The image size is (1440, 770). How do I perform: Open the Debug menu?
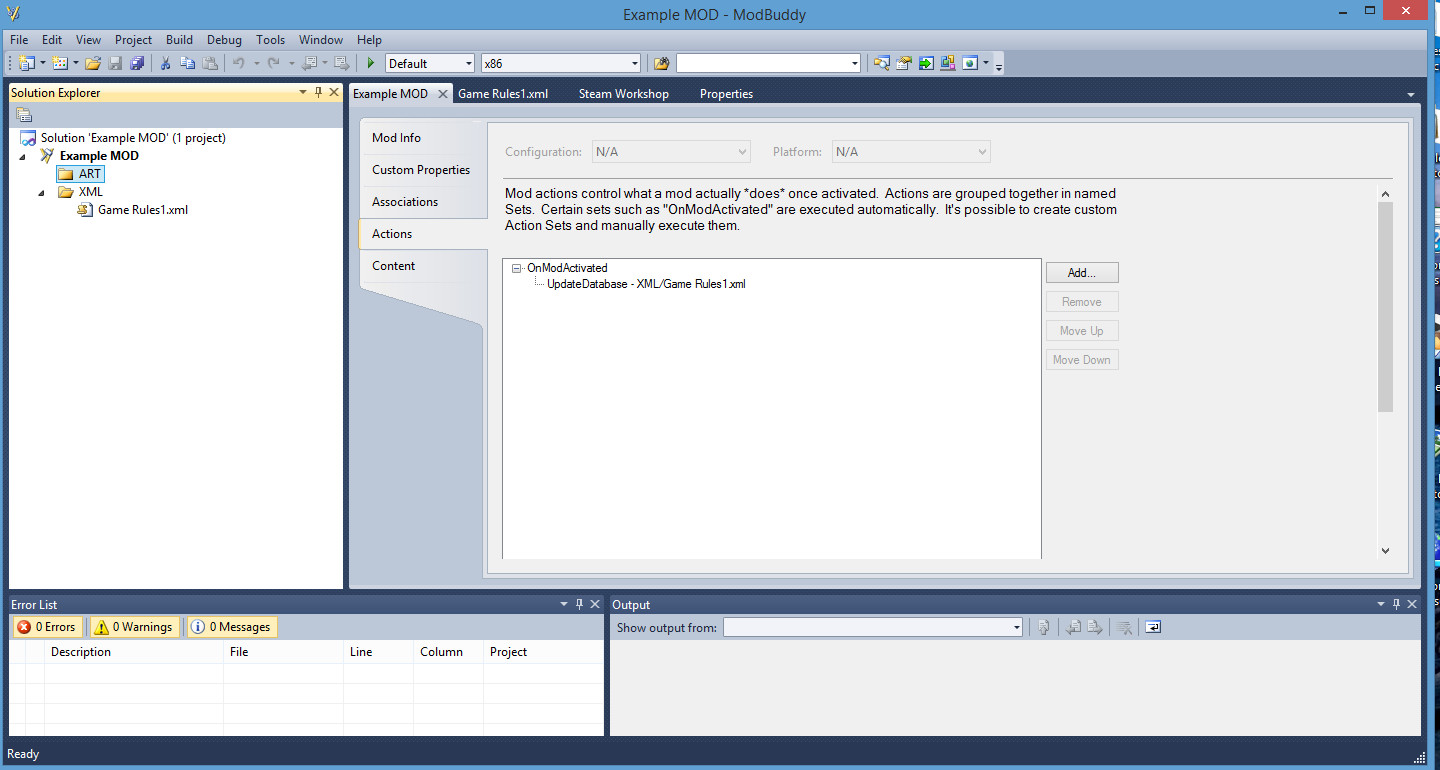click(x=224, y=40)
